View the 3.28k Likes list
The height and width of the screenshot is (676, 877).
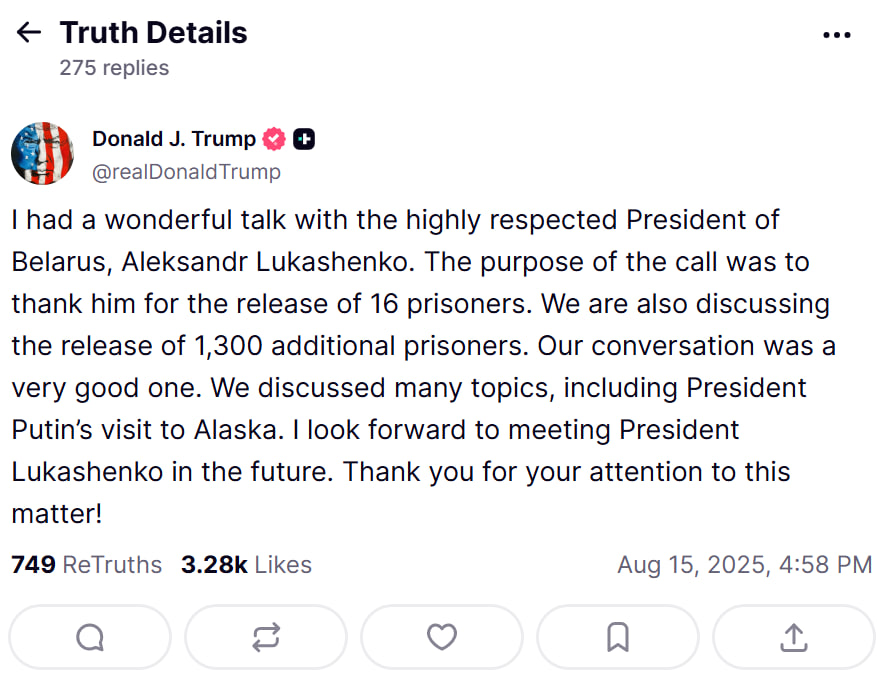click(x=246, y=565)
